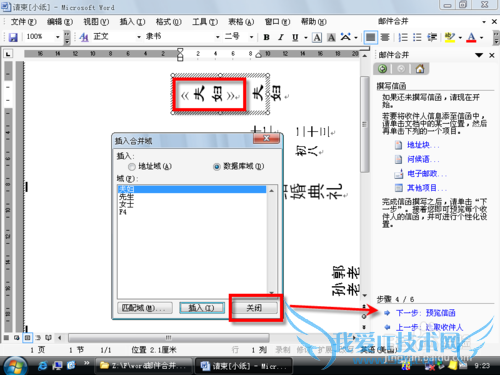Open the style 正文 dropdown
500x375 pixels.
[x=139, y=37]
